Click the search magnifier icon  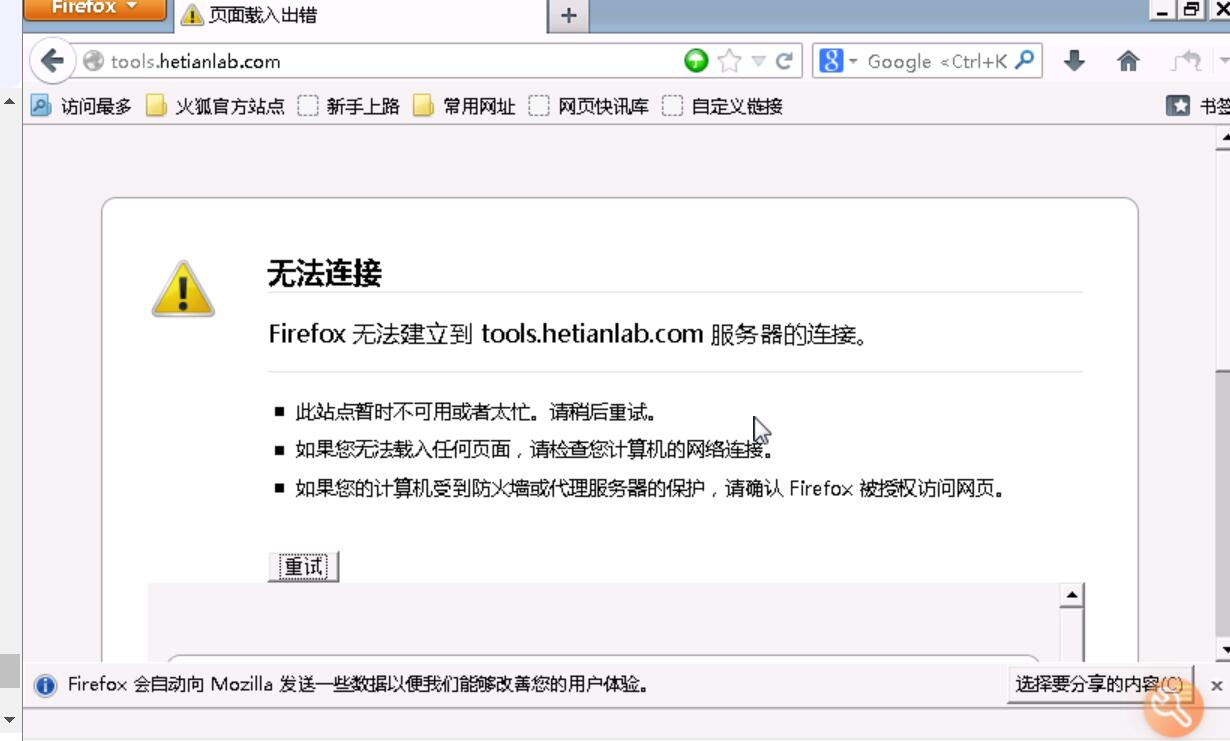pos(1024,61)
